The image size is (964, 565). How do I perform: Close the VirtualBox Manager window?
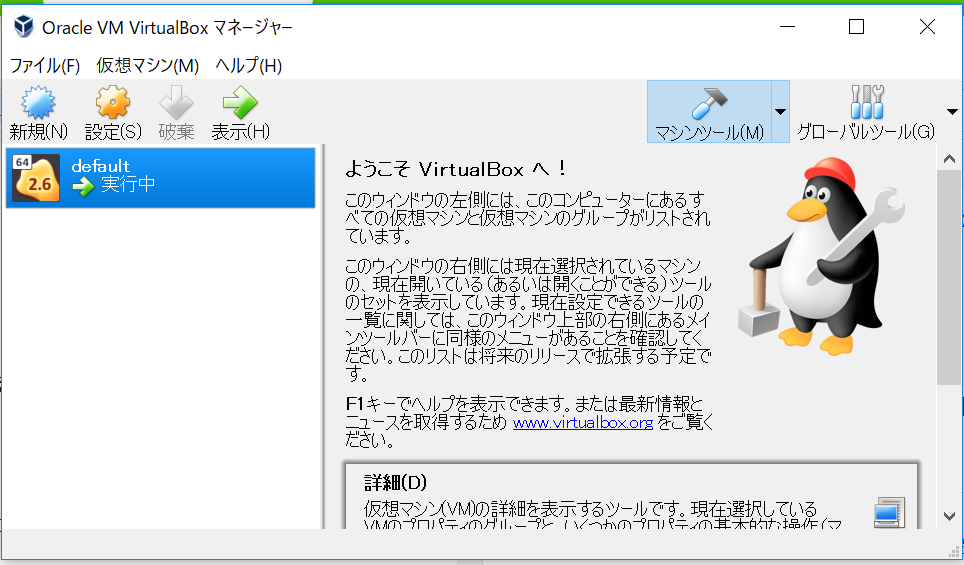[x=927, y=26]
